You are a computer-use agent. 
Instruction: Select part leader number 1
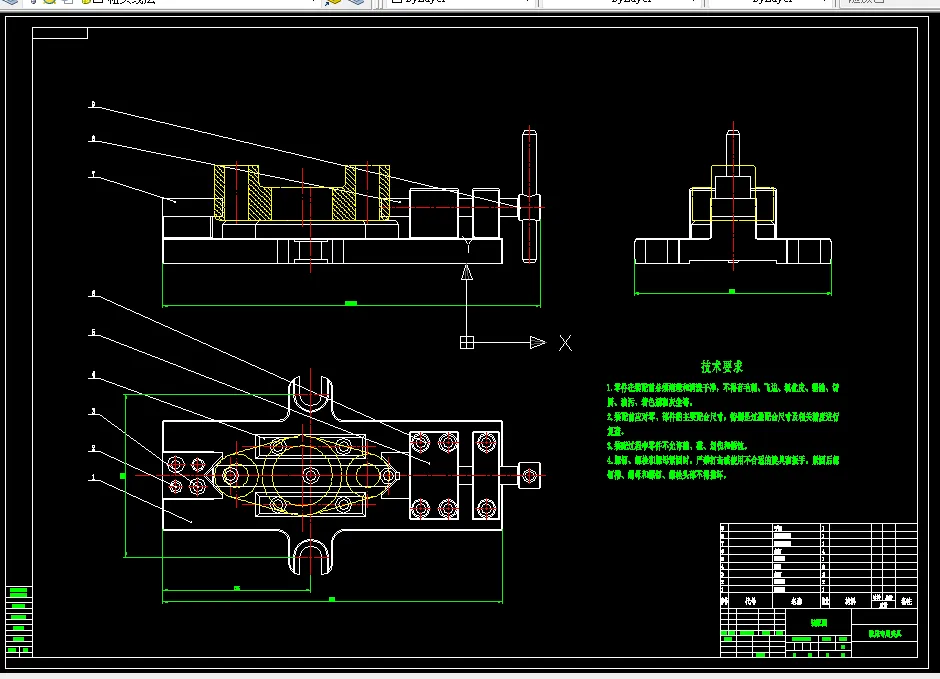click(93, 478)
